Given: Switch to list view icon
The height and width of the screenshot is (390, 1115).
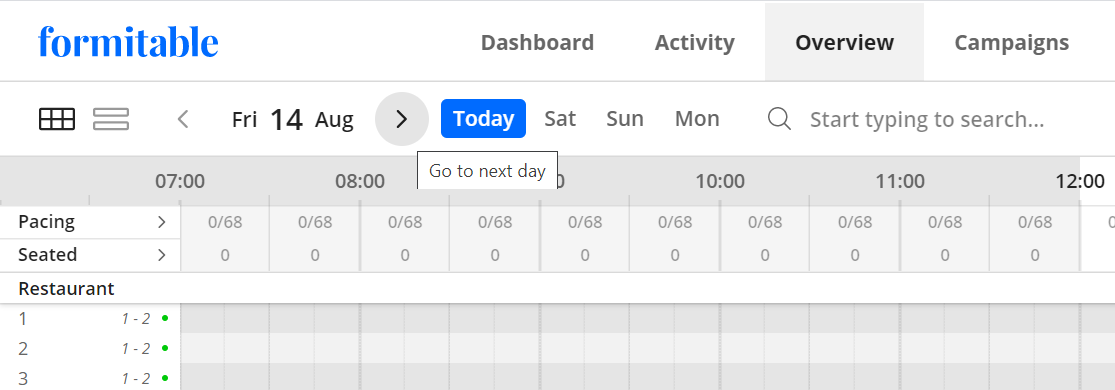Looking at the screenshot, I should point(111,119).
